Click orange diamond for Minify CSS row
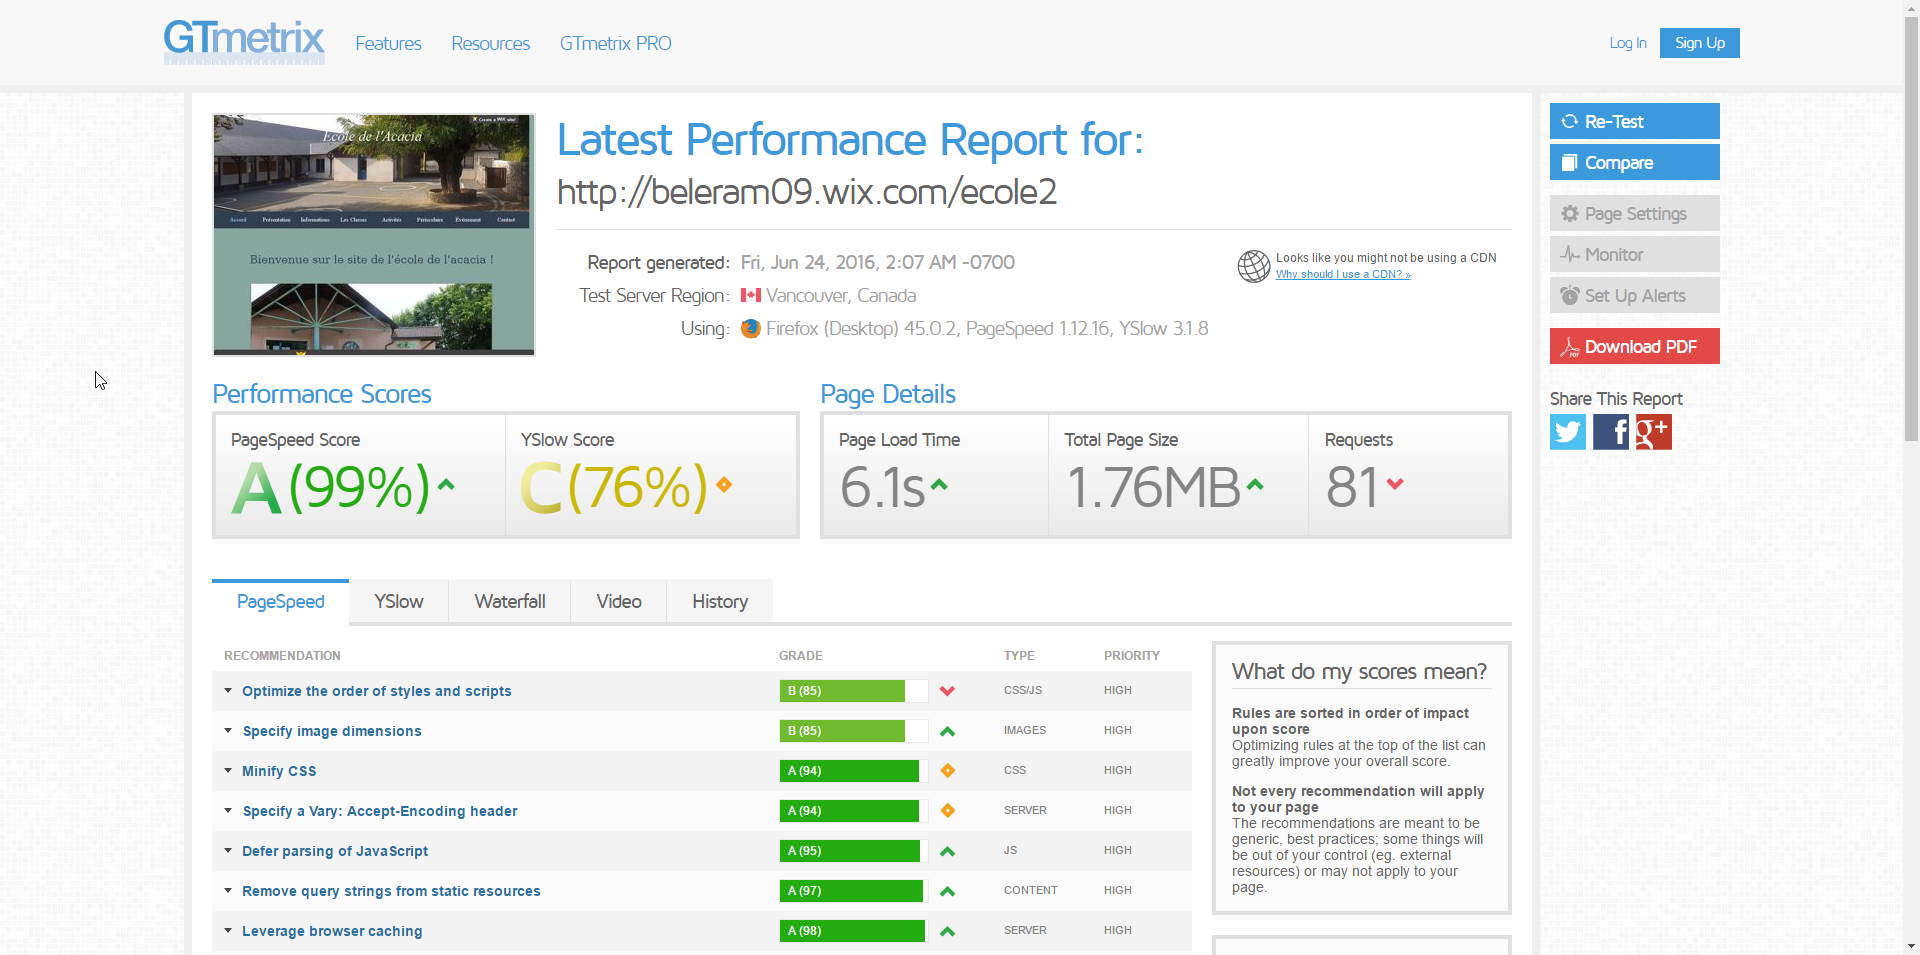This screenshot has height=955, width=1920. coord(948,771)
